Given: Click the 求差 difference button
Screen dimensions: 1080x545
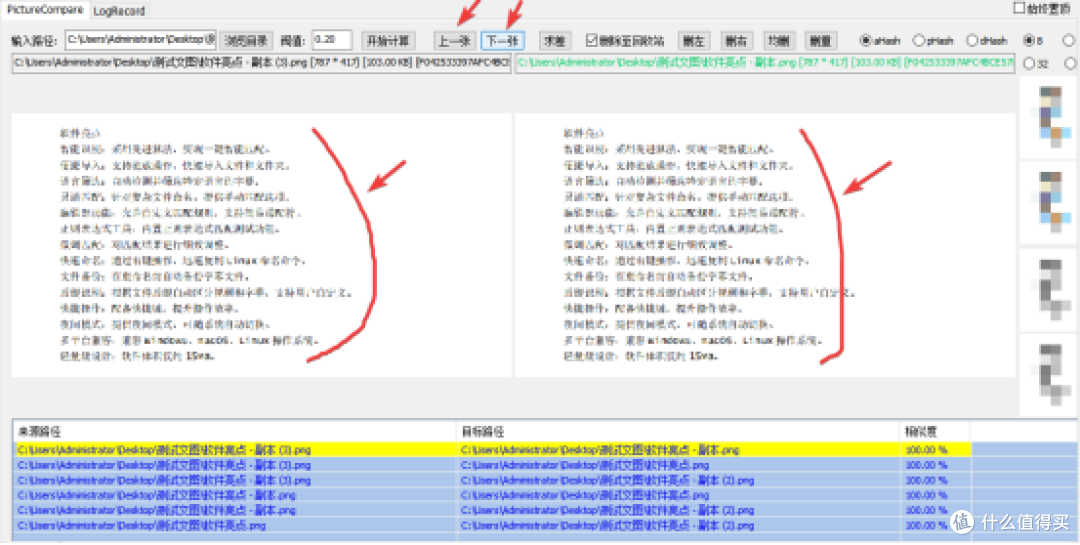Looking at the screenshot, I should (554, 41).
